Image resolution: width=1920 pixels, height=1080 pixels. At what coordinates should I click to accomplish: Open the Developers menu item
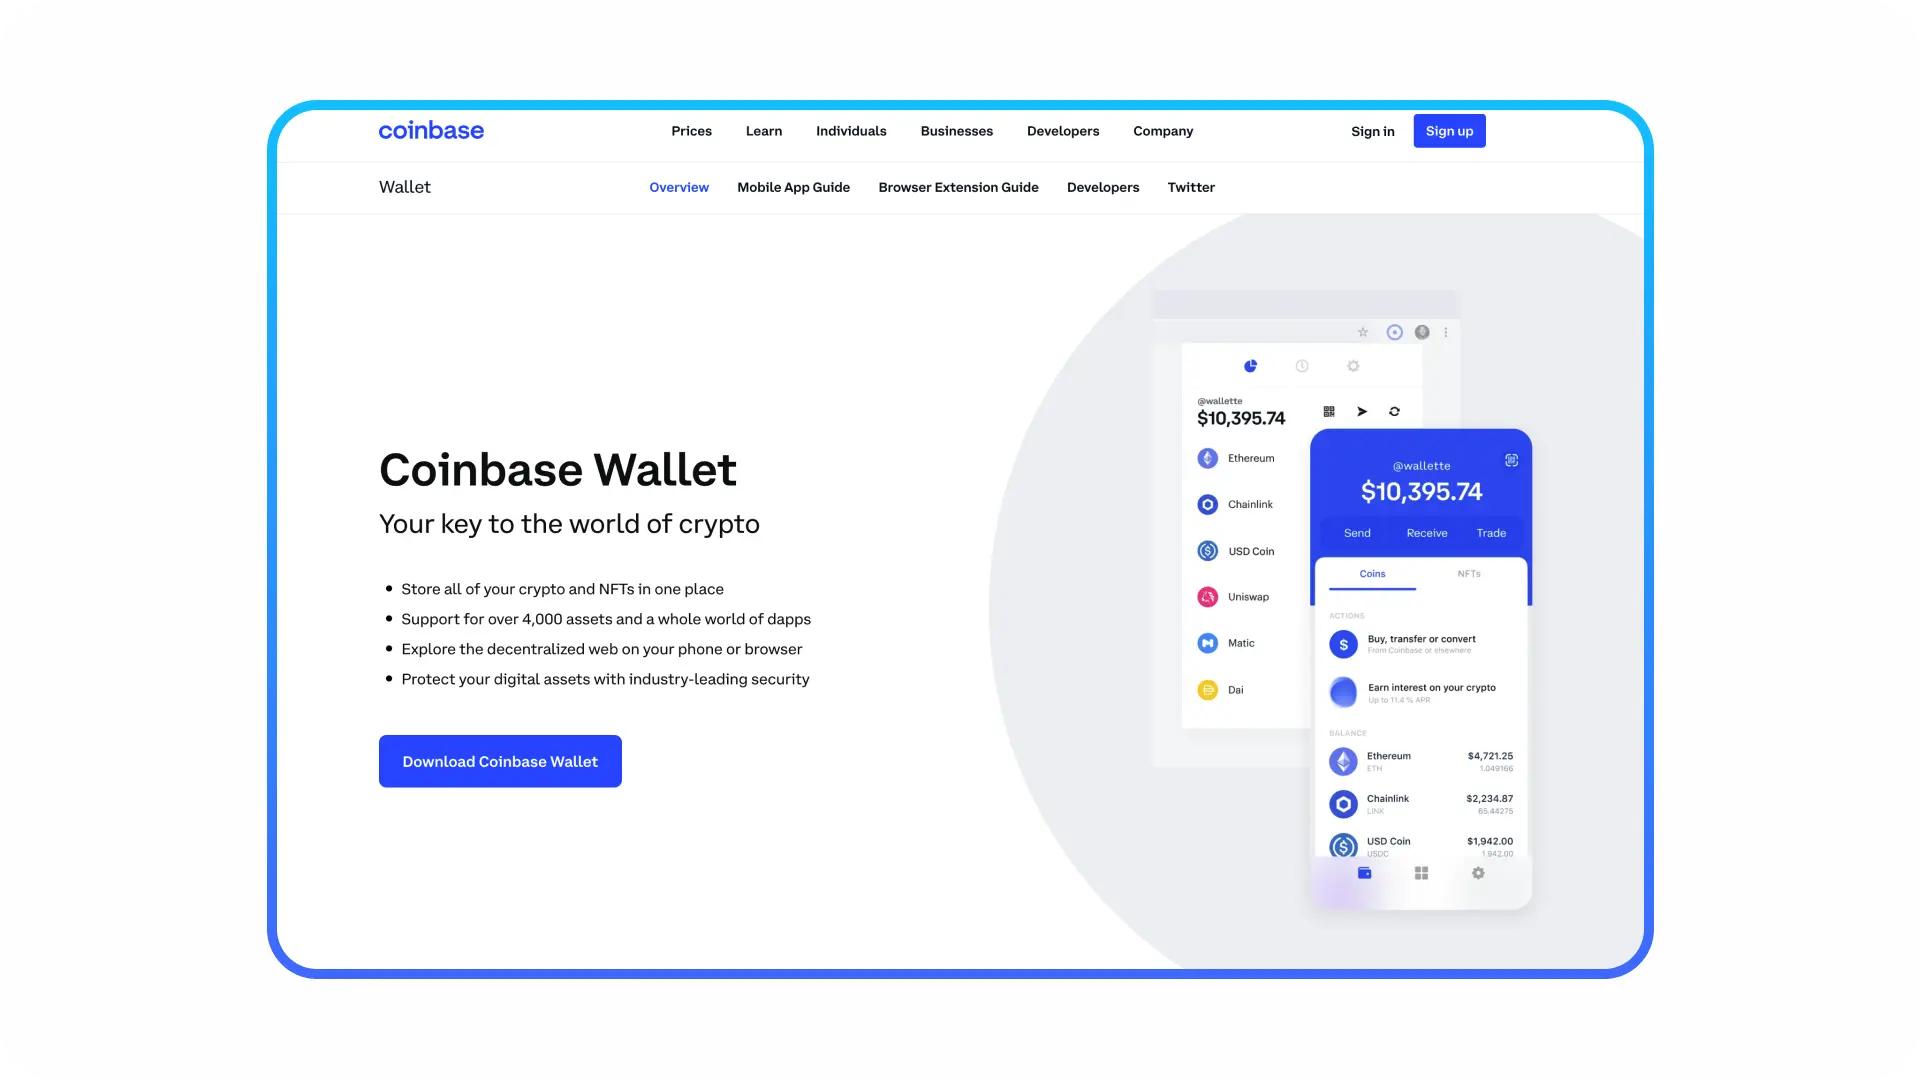click(x=1063, y=131)
